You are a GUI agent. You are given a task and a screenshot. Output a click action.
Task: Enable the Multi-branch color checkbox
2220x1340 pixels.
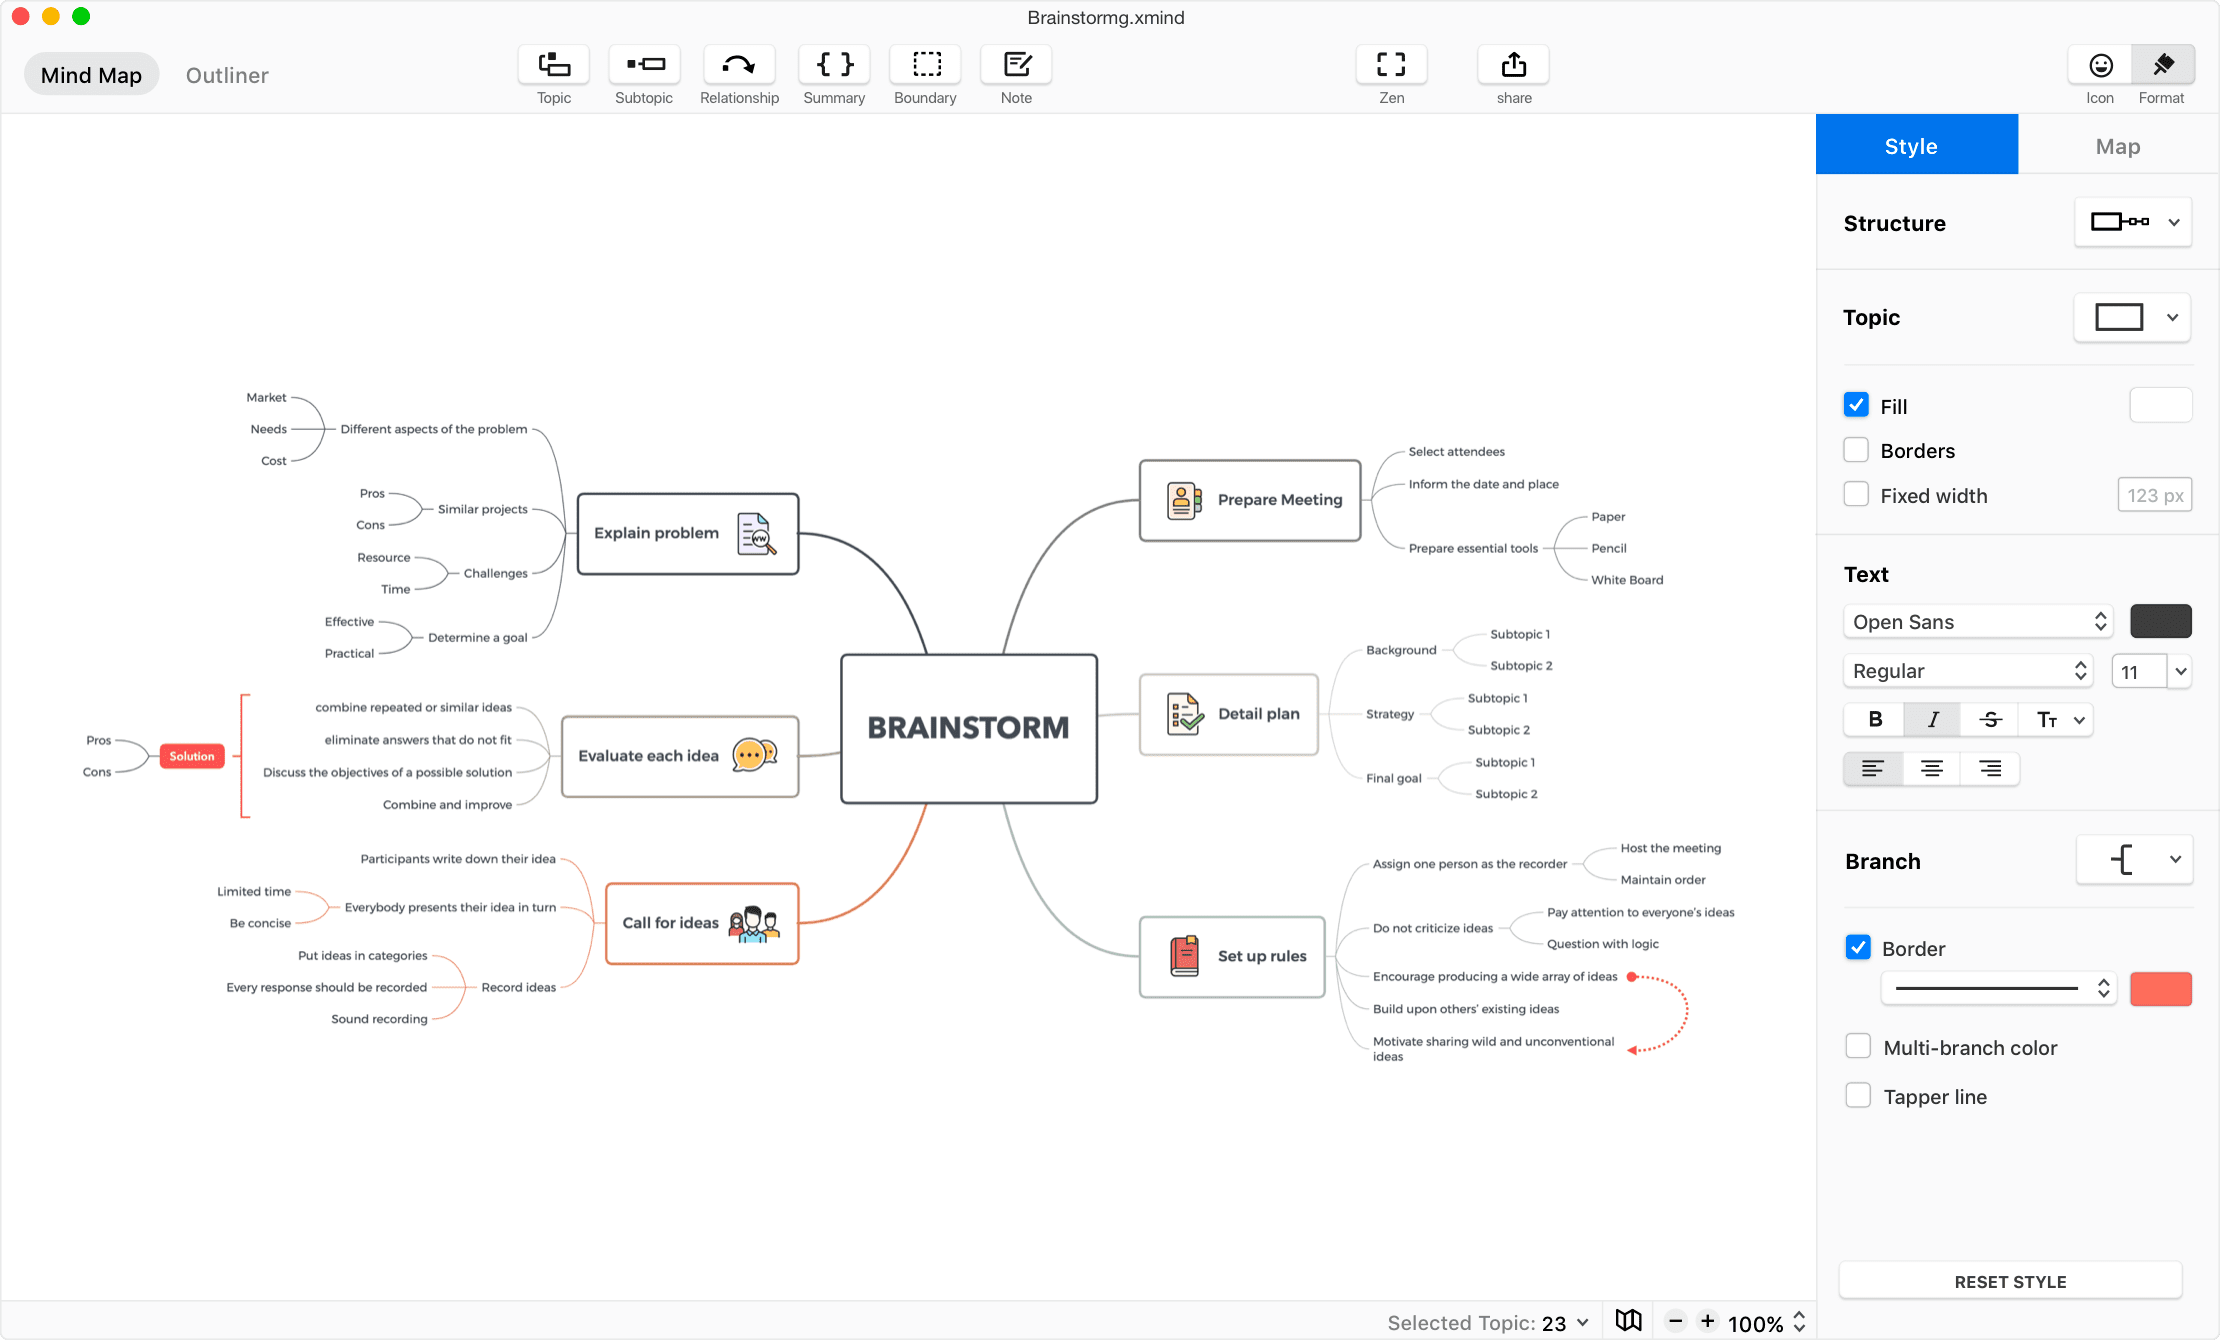coord(1858,1047)
